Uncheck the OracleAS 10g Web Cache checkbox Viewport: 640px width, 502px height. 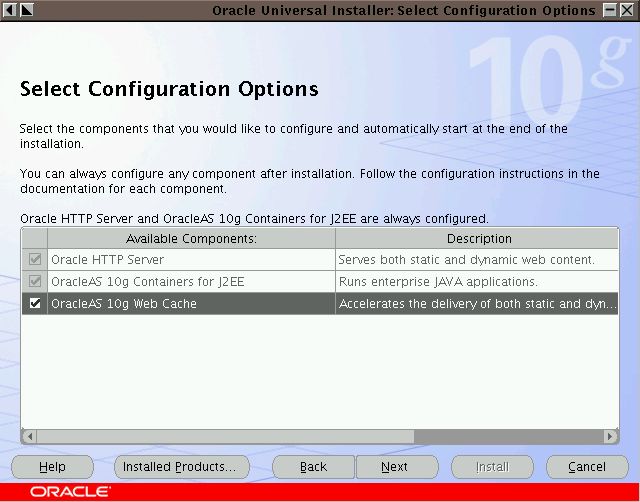click(35, 304)
